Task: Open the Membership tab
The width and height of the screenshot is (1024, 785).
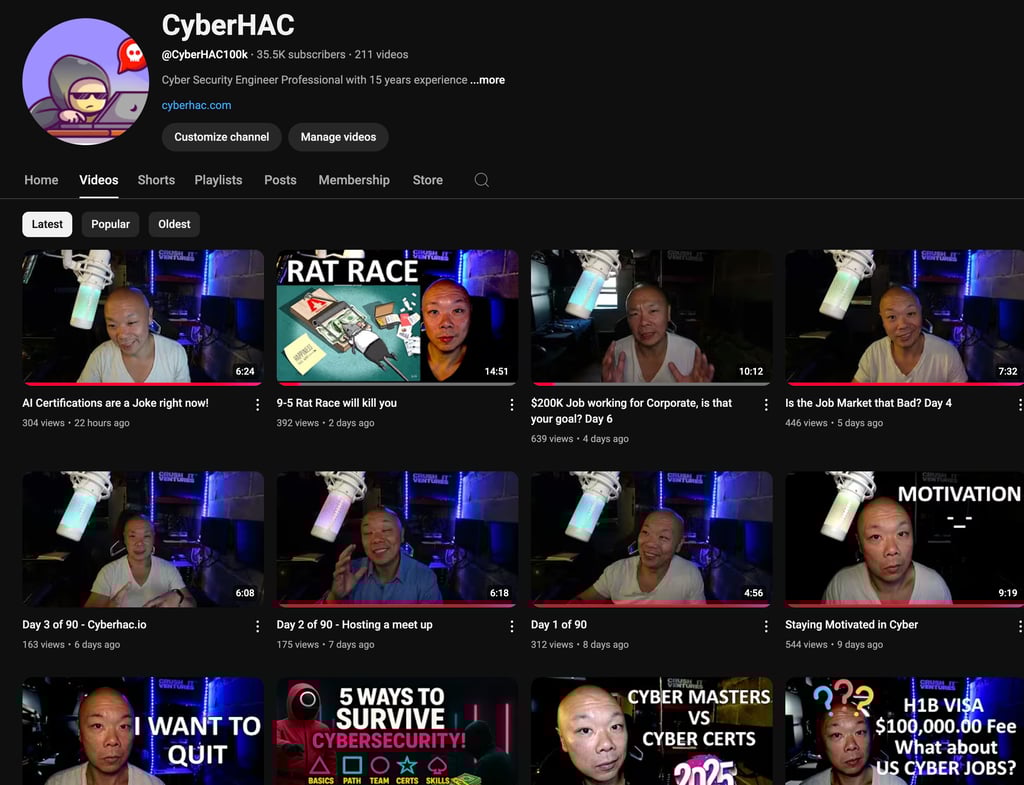Action: coord(354,180)
